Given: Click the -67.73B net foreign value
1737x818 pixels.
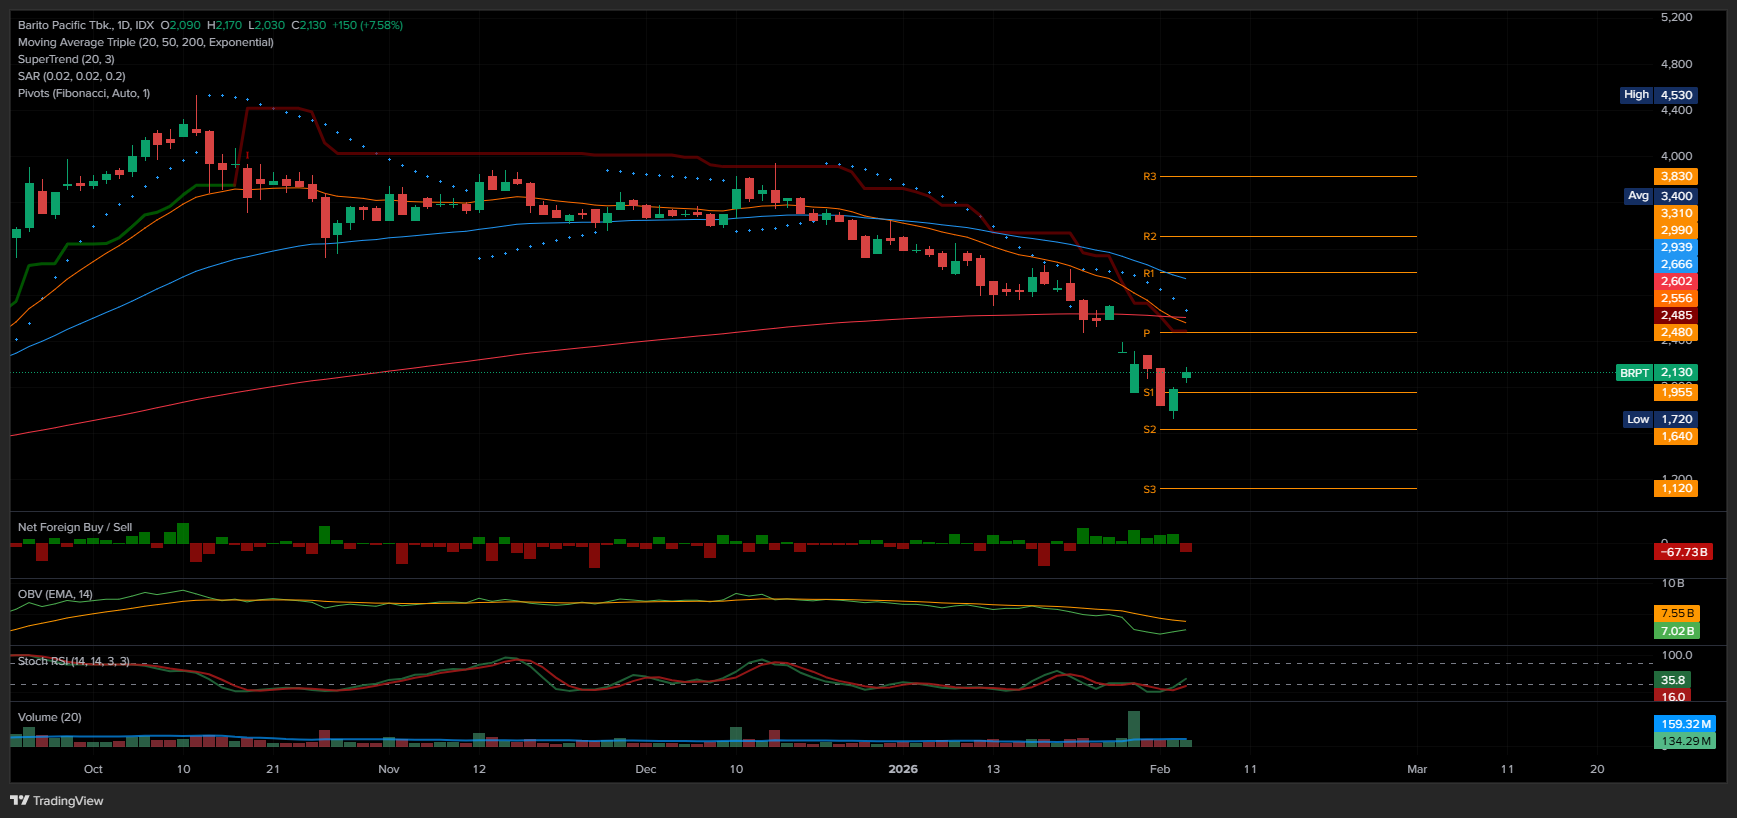Looking at the screenshot, I should pyautogui.click(x=1684, y=552).
